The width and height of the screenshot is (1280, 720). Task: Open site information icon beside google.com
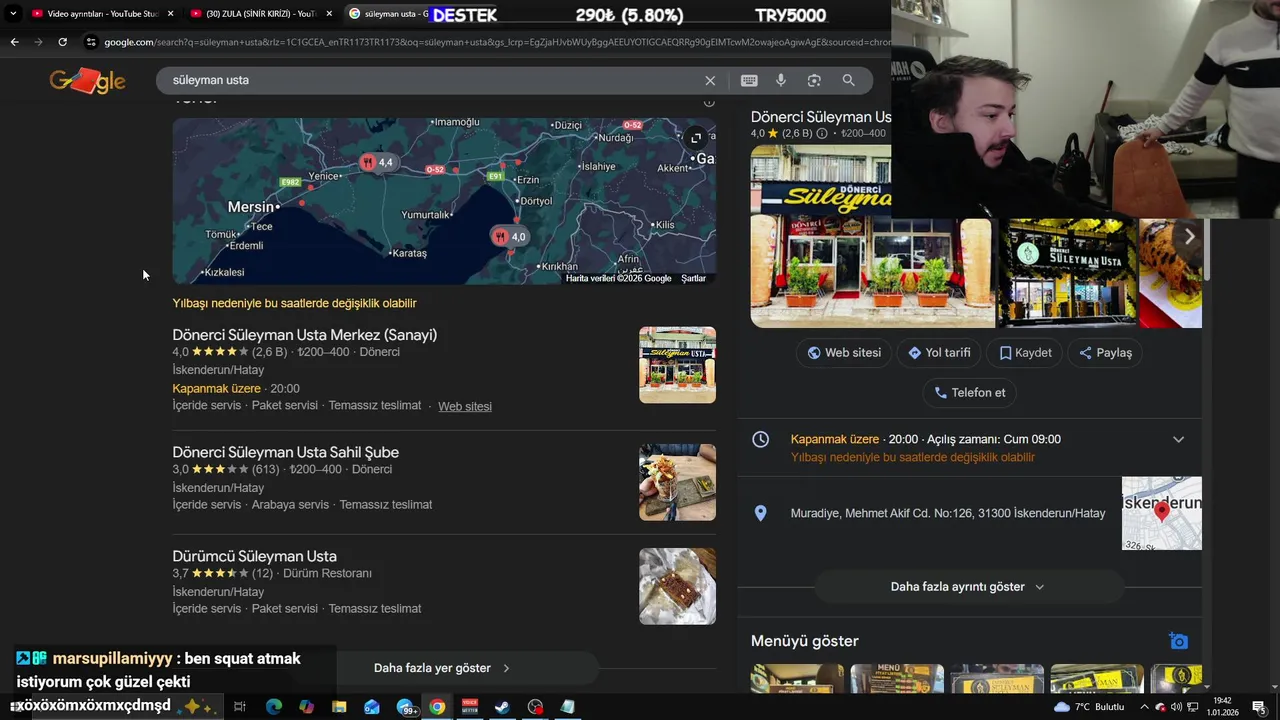(x=91, y=42)
